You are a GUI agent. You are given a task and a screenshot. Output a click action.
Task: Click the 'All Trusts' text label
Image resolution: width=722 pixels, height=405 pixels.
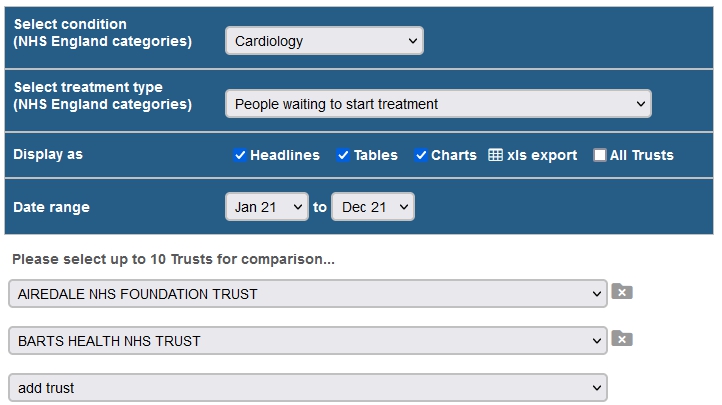coord(641,155)
